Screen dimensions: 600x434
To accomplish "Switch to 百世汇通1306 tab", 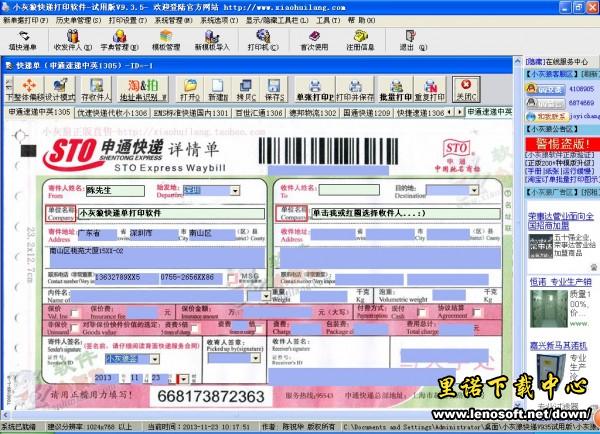I will click(259, 113).
